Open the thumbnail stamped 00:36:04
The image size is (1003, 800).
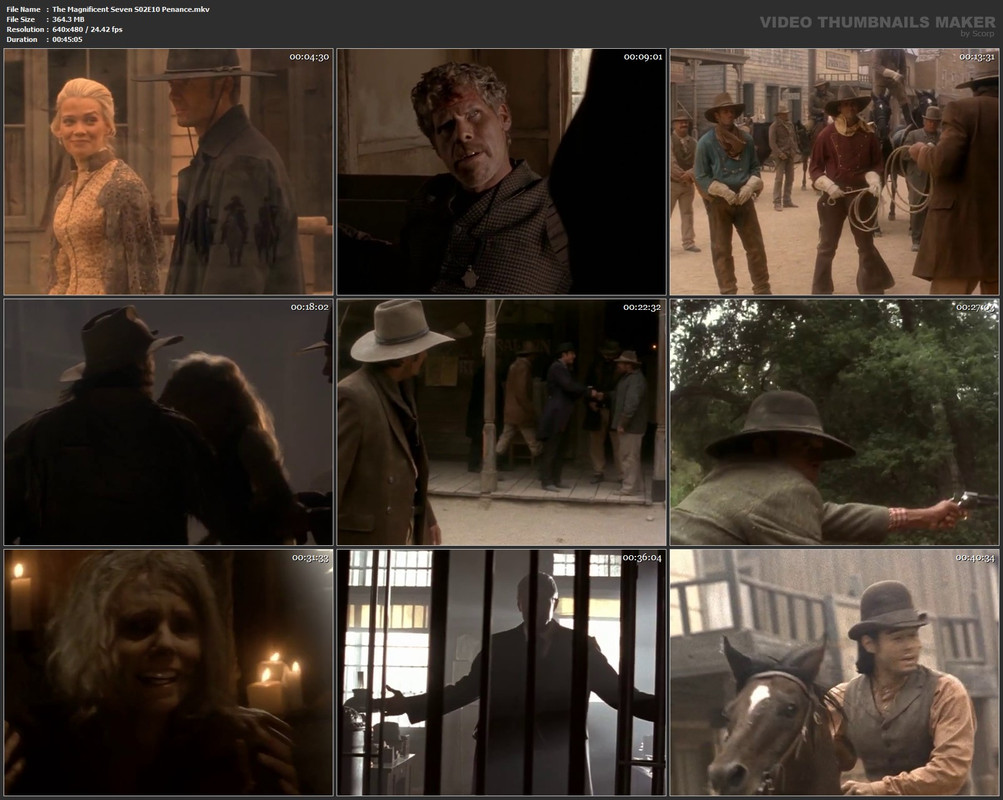click(502, 672)
